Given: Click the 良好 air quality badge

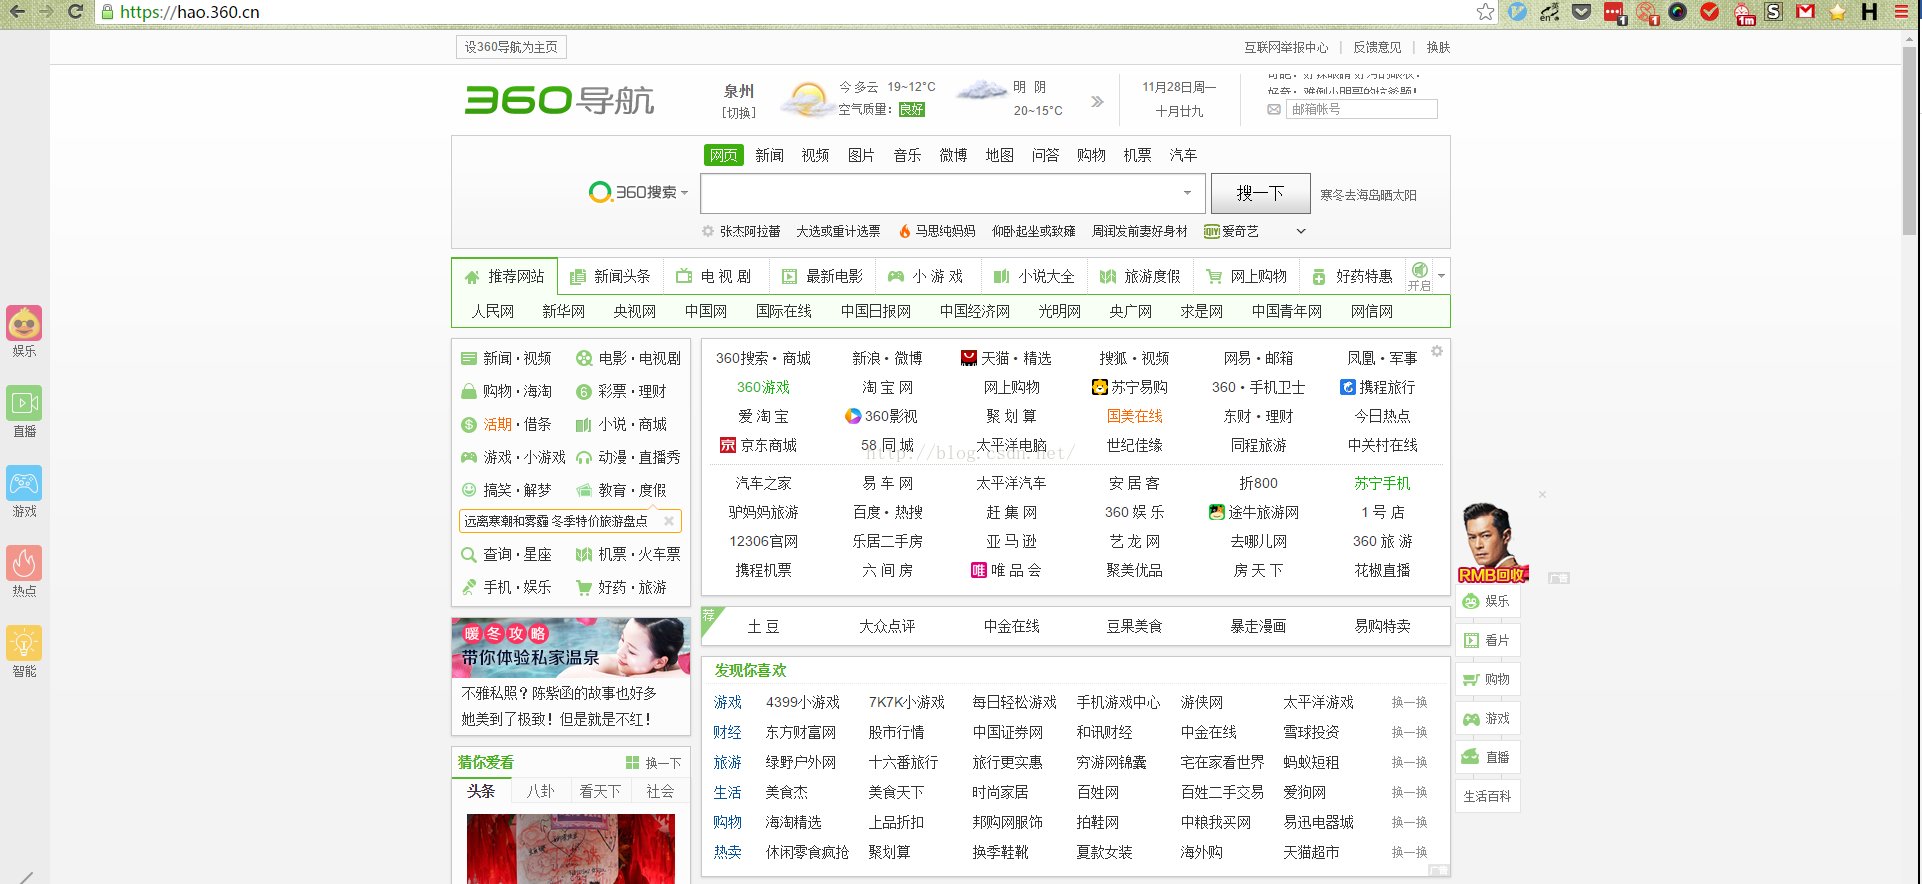Looking at the screenshot, I should pos(911,110).
